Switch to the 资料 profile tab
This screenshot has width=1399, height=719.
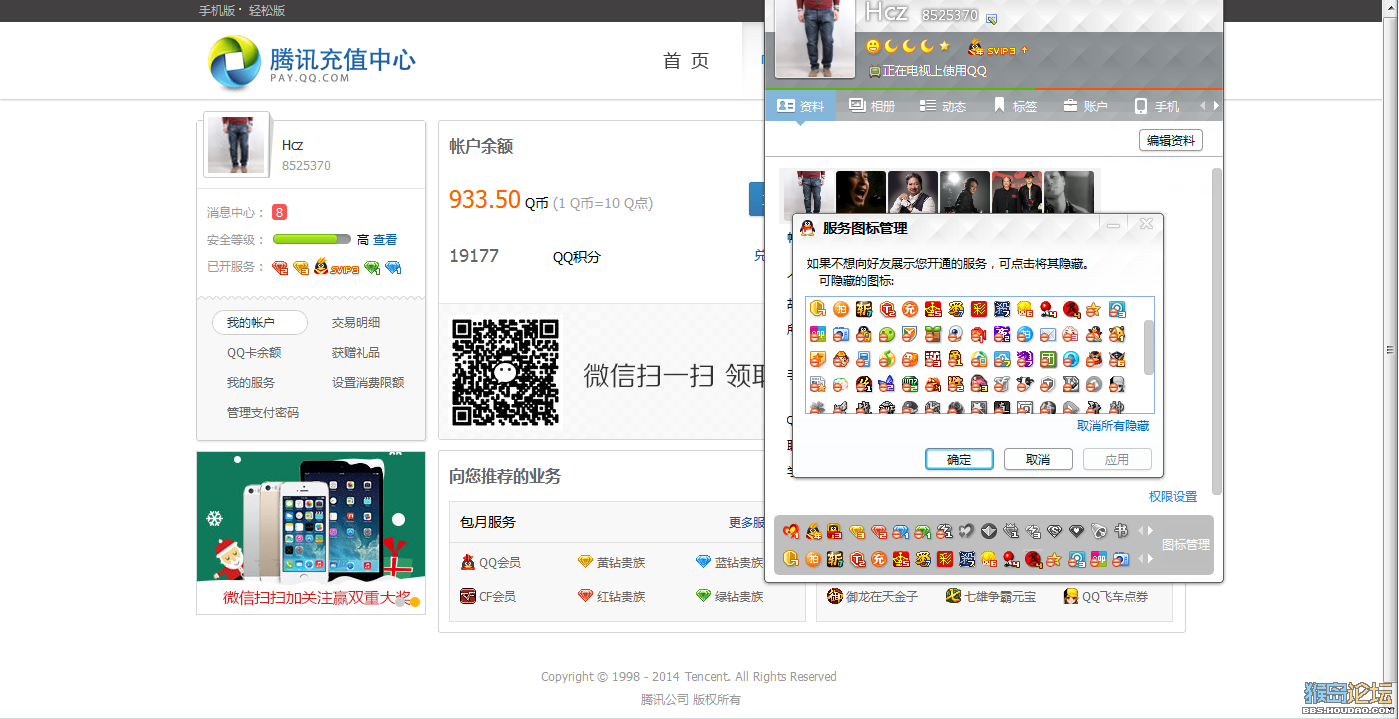click(x=801, y=106)
